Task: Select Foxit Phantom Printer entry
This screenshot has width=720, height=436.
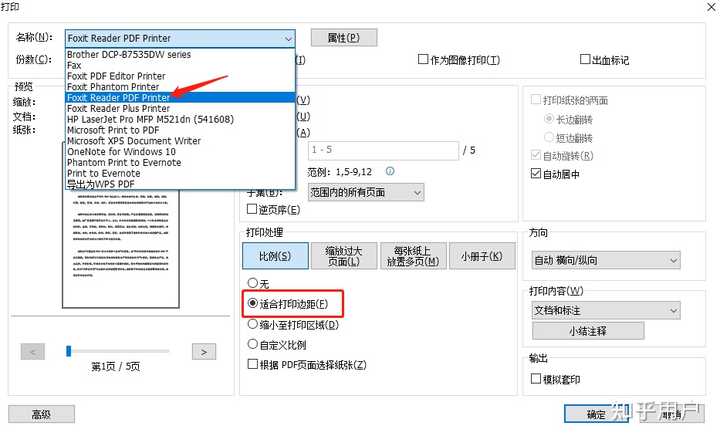Action: tap(180, 87)
